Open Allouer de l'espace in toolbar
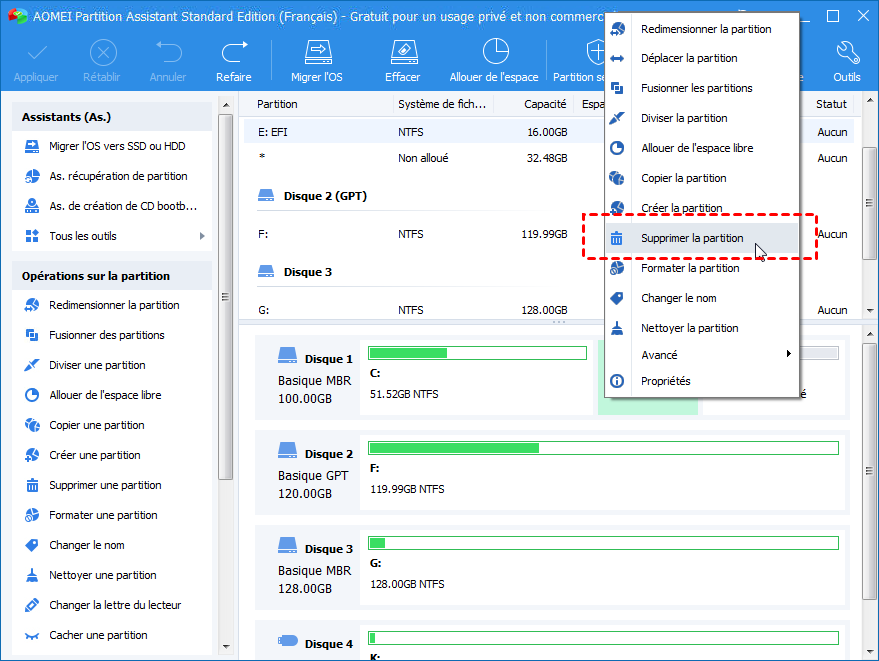The height and width of the screenshot is (661, 879). pos(494,62)
